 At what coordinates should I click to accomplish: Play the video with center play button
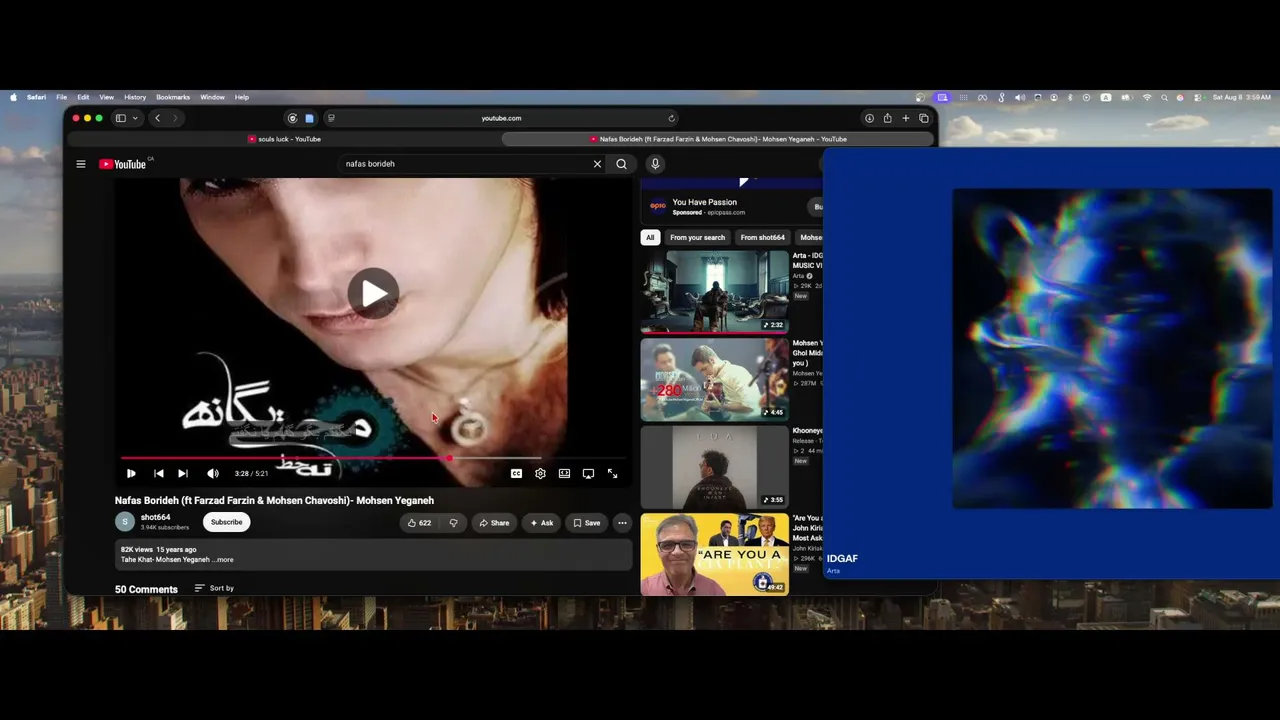pos(373,294)
